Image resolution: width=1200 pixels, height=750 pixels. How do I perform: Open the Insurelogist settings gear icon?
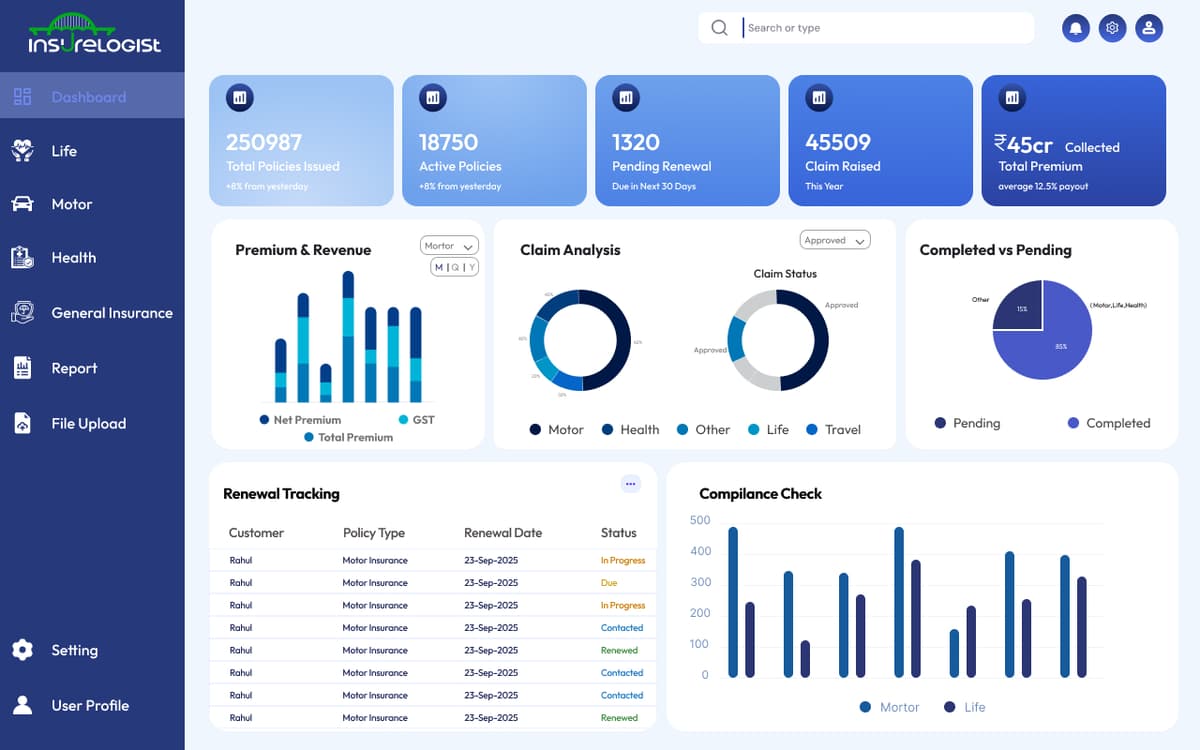tap(1112, 27)
